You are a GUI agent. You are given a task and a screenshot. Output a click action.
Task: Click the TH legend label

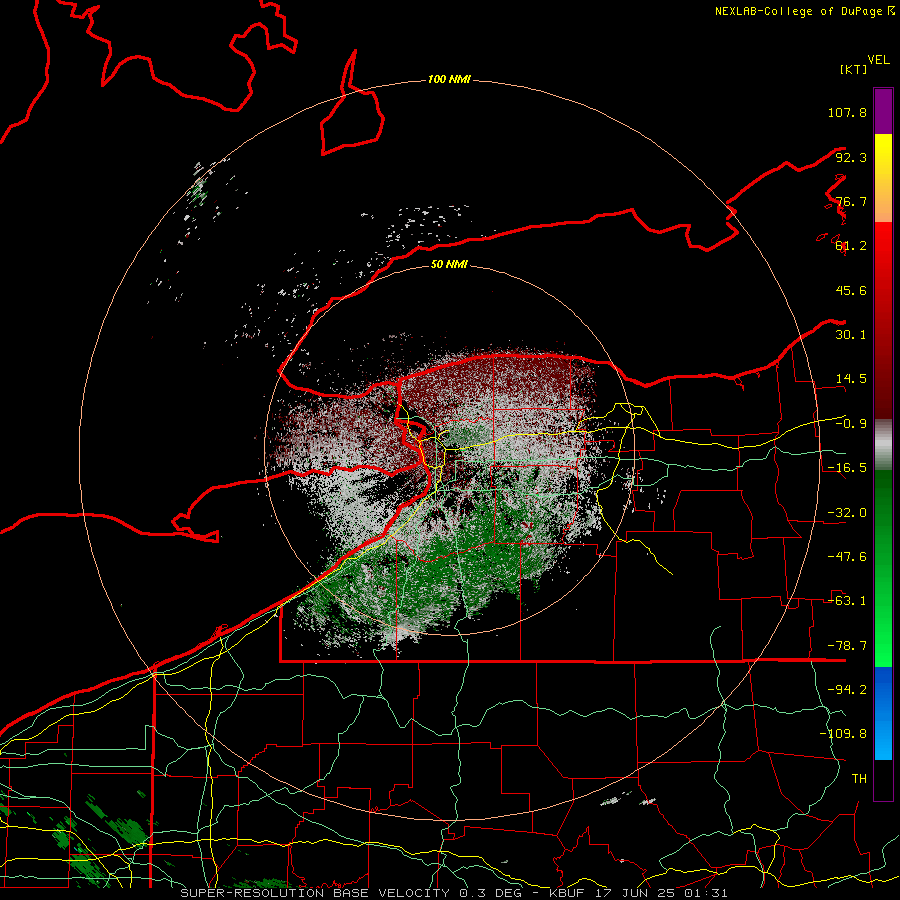pos(859,779)
